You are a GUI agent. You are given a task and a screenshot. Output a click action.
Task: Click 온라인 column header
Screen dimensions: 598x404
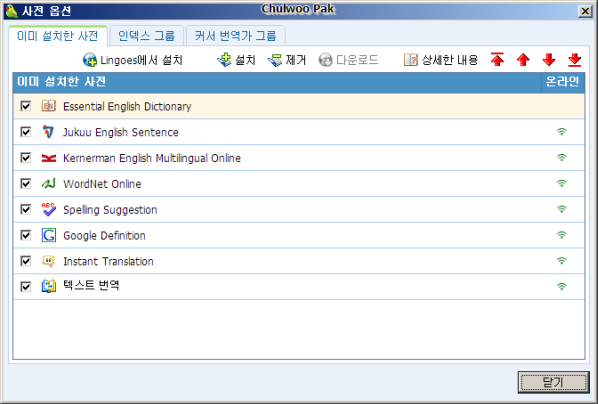(x=563, y=82)
